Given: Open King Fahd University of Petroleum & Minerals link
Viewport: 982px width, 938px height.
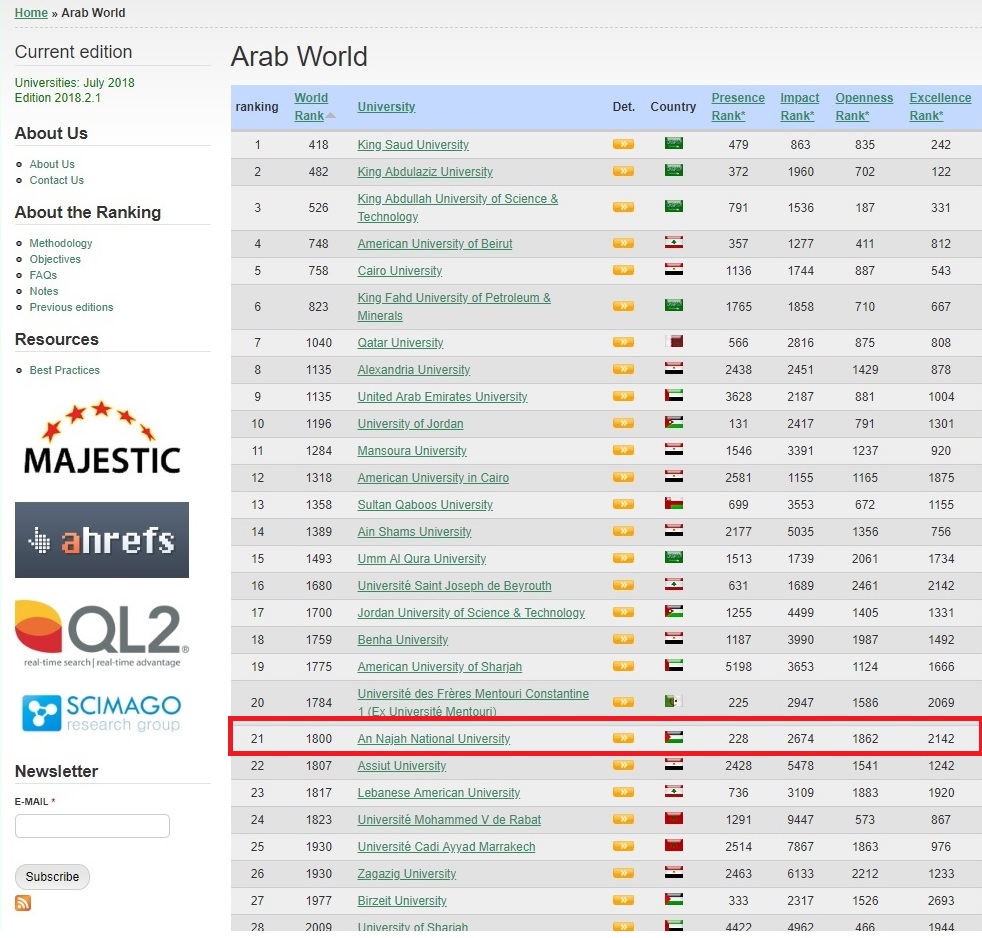Looking at the screenshot, I should tap(454, 307).
